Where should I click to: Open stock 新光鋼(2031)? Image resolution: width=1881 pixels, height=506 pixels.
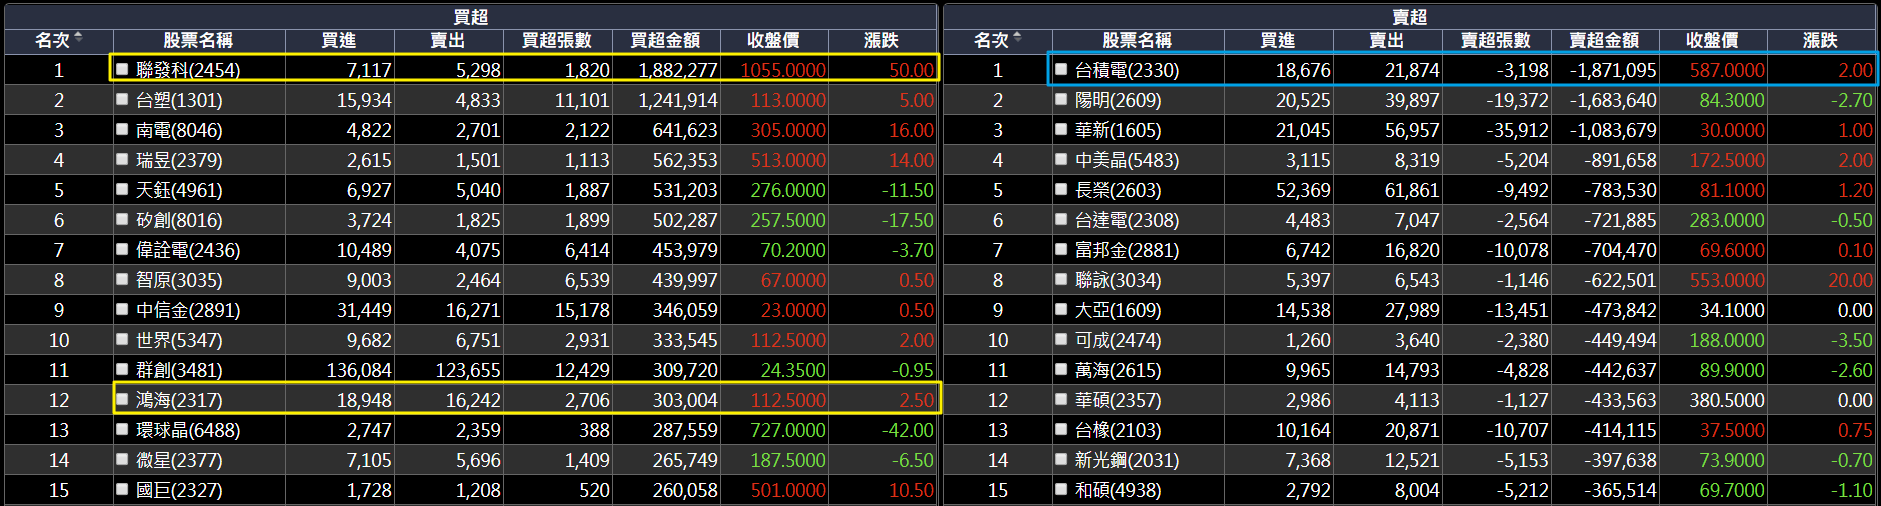[x=1127, y=460]
